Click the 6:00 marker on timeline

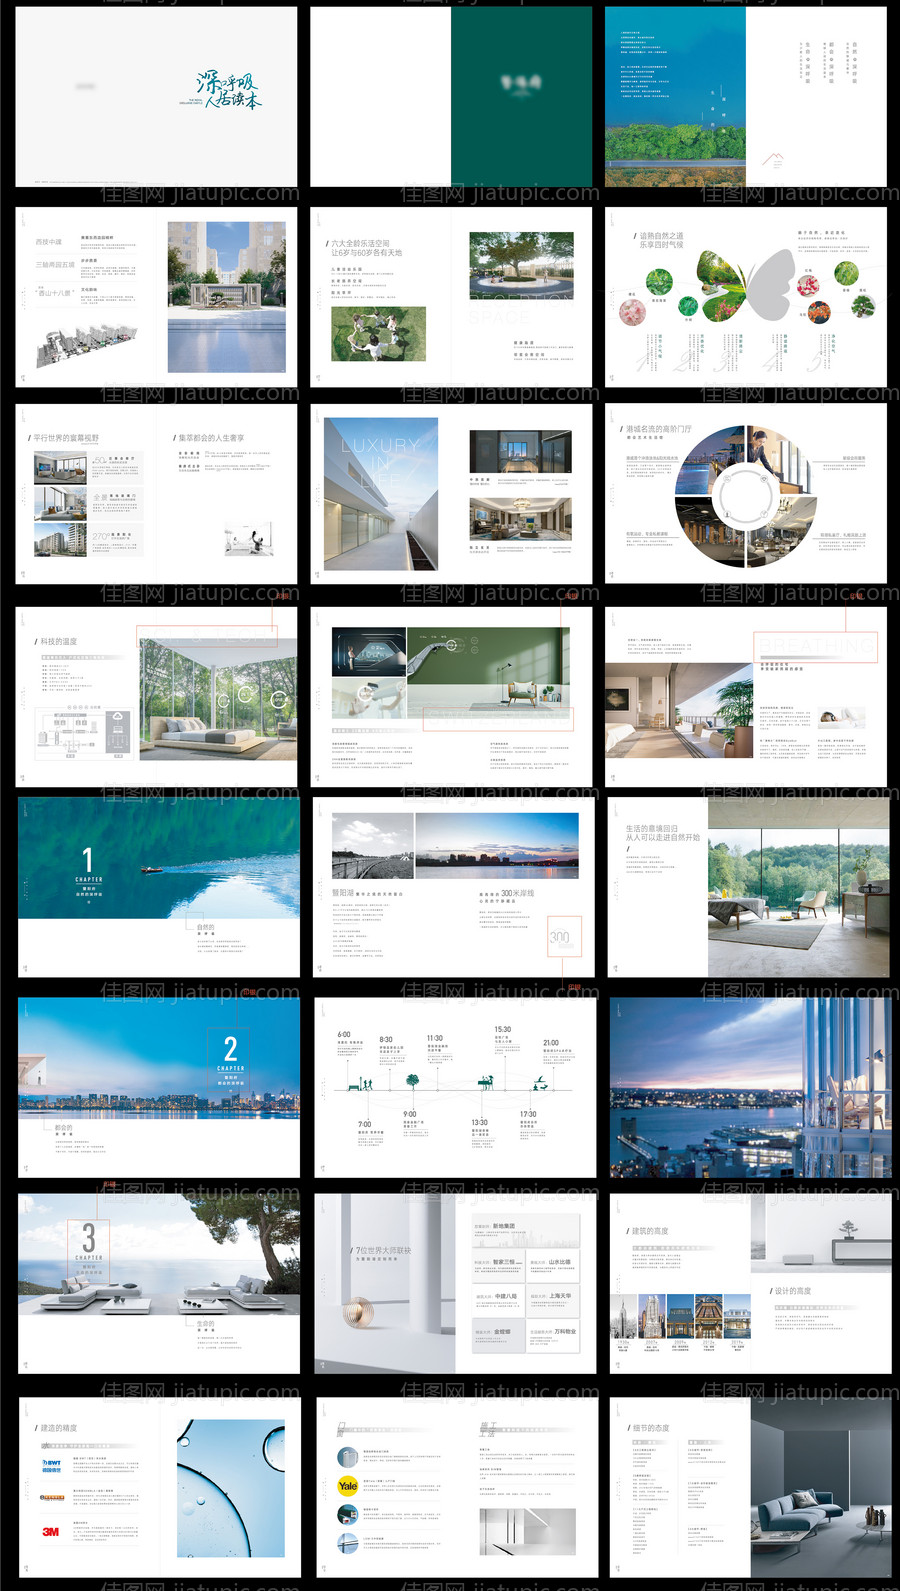(x=344, y=1035)
